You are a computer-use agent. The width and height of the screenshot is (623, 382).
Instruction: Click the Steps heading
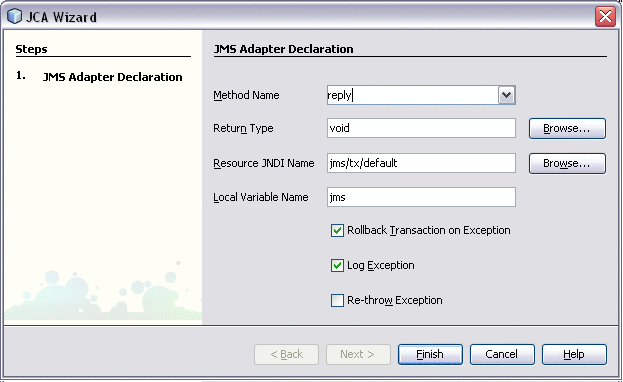click(31, 49)
